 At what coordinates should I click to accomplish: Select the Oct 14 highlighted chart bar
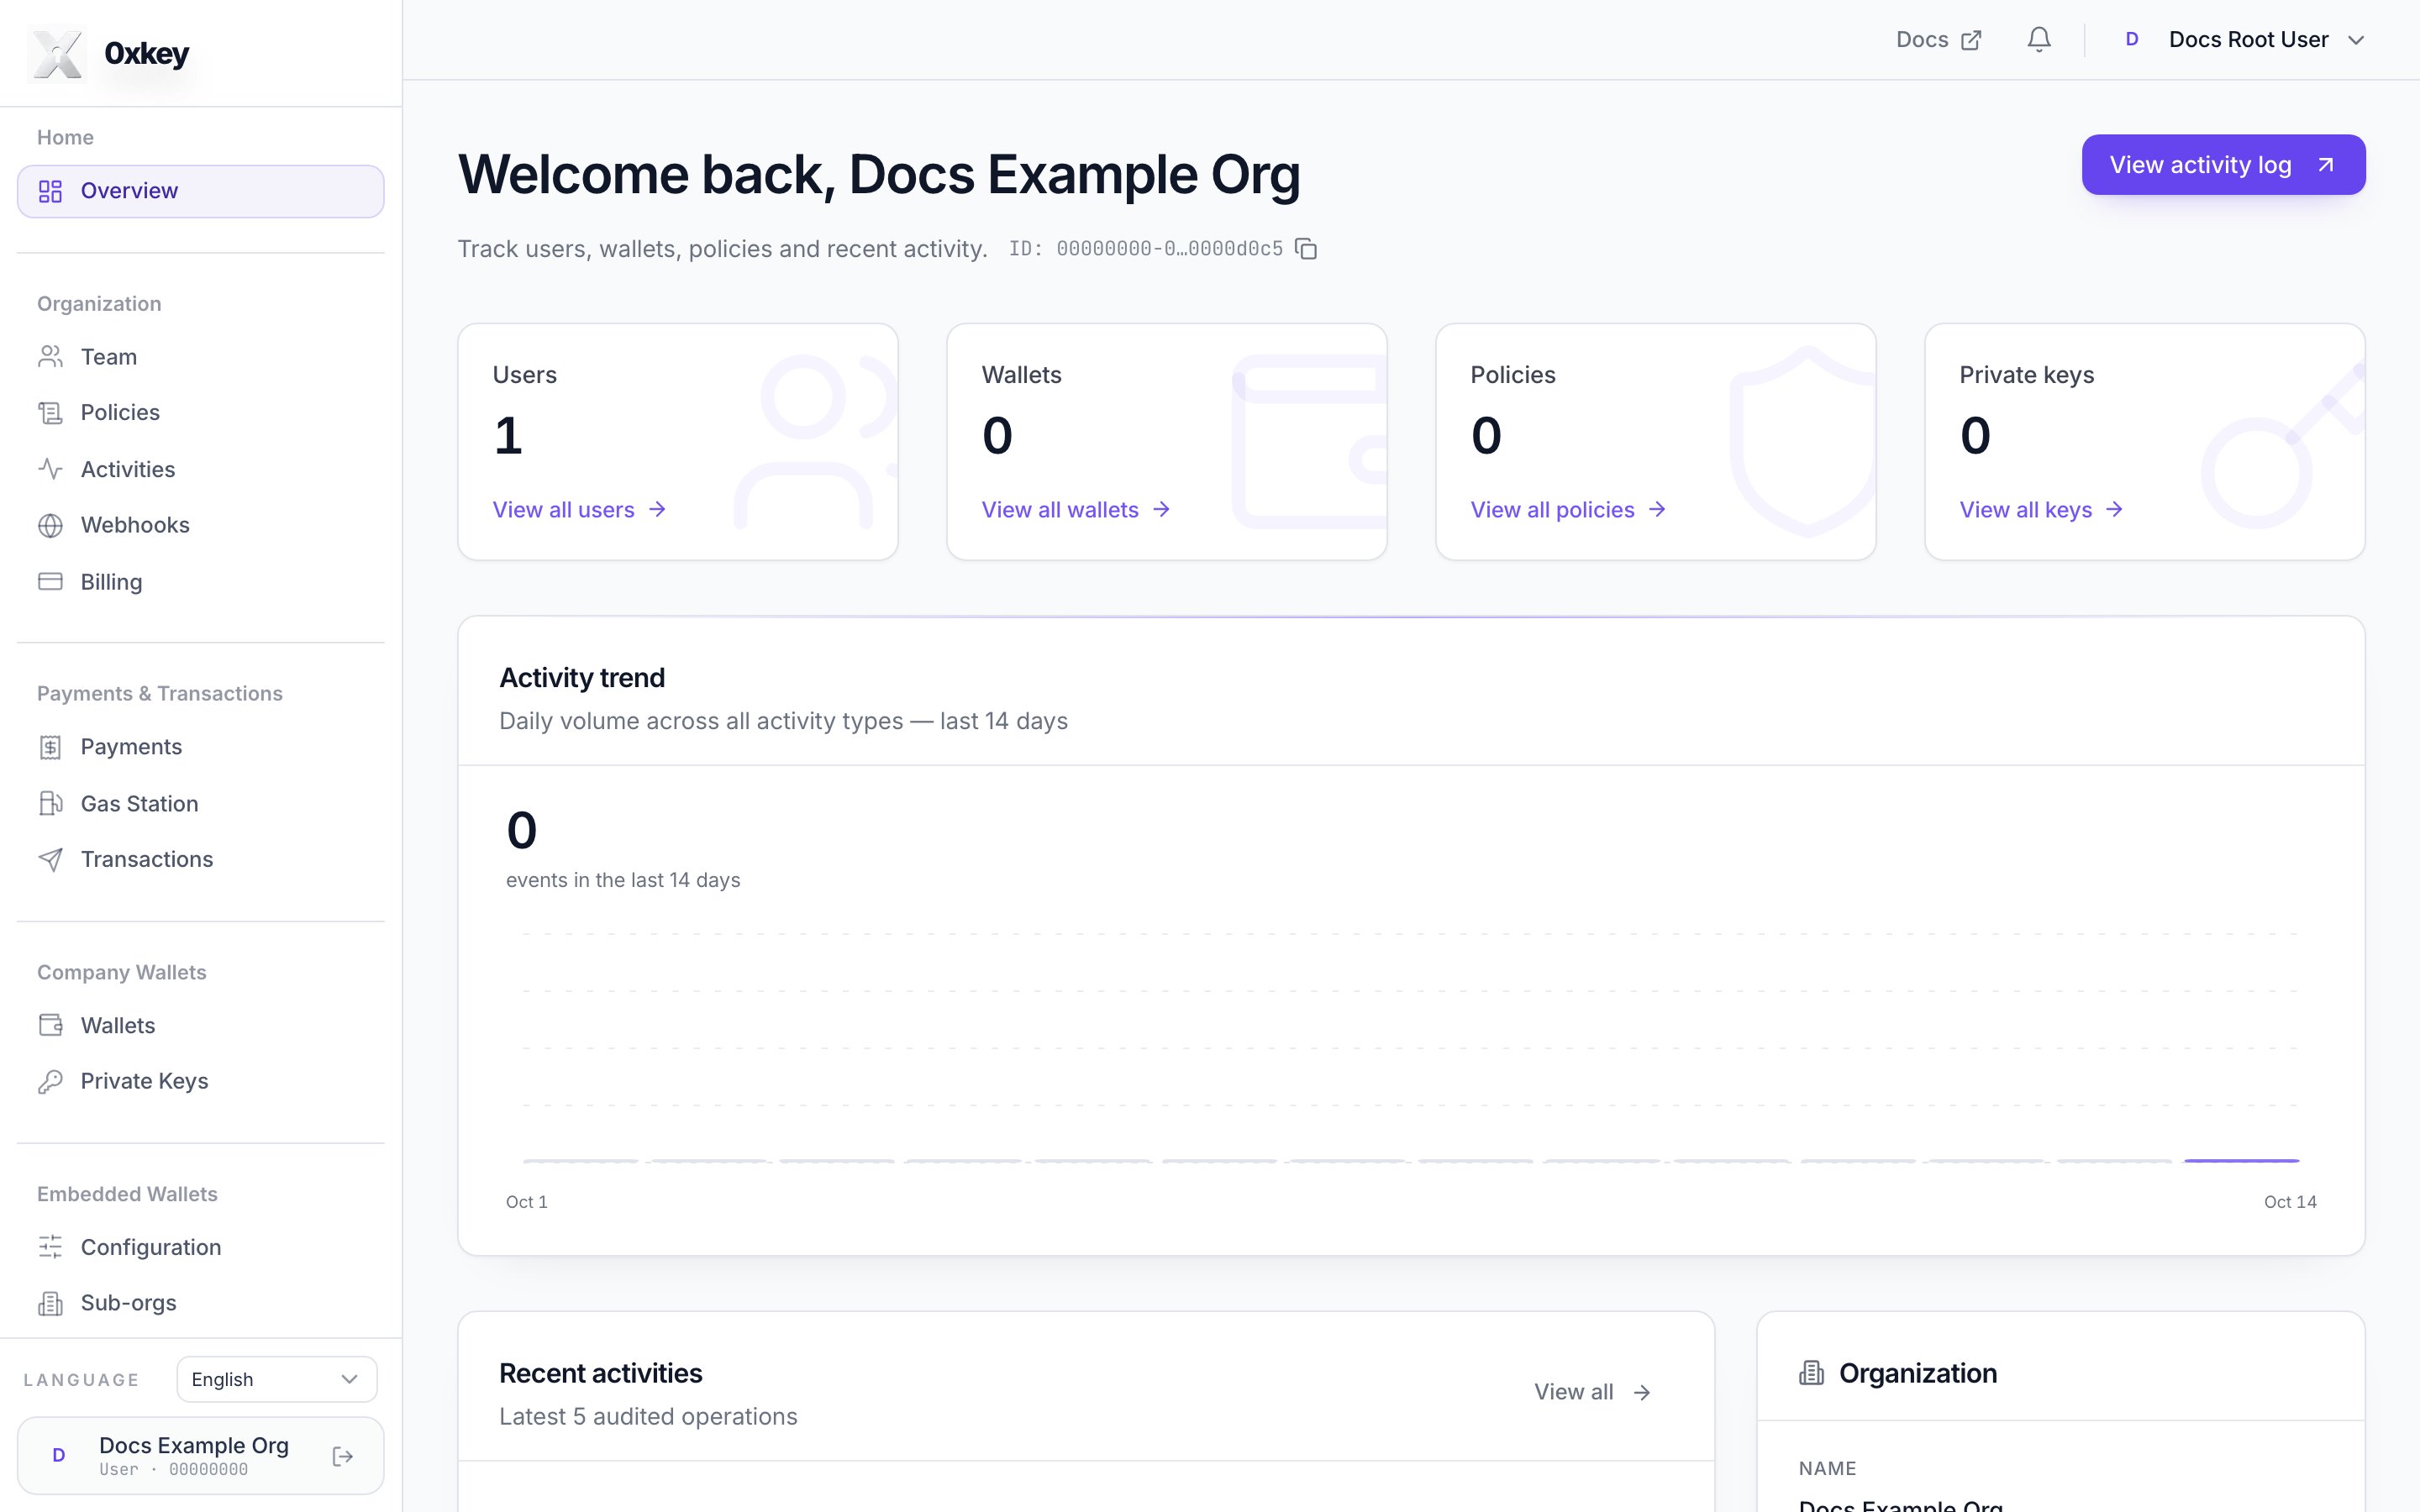(x=2241, y=1160)
